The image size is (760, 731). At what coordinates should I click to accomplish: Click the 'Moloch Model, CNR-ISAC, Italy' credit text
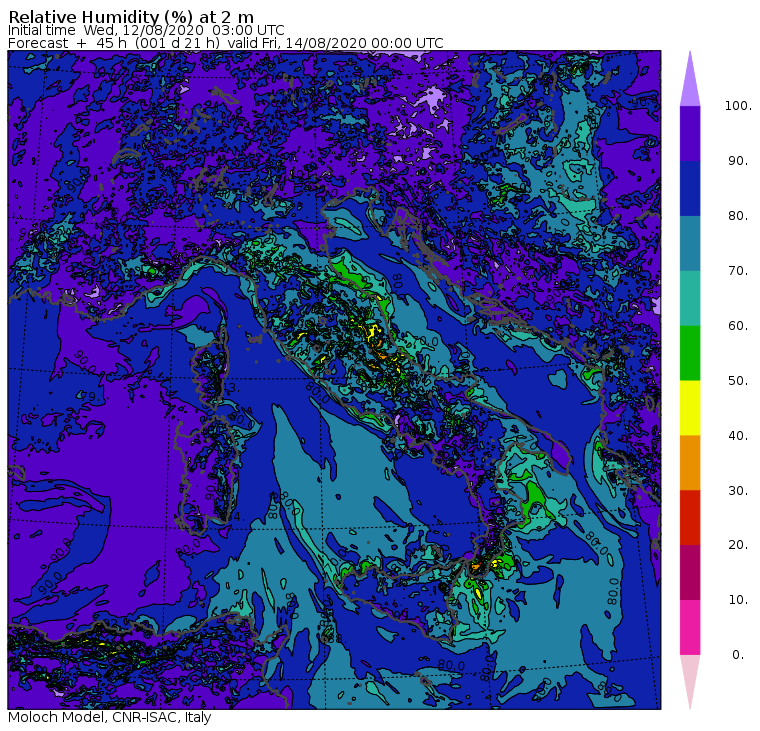click(110, 717)
